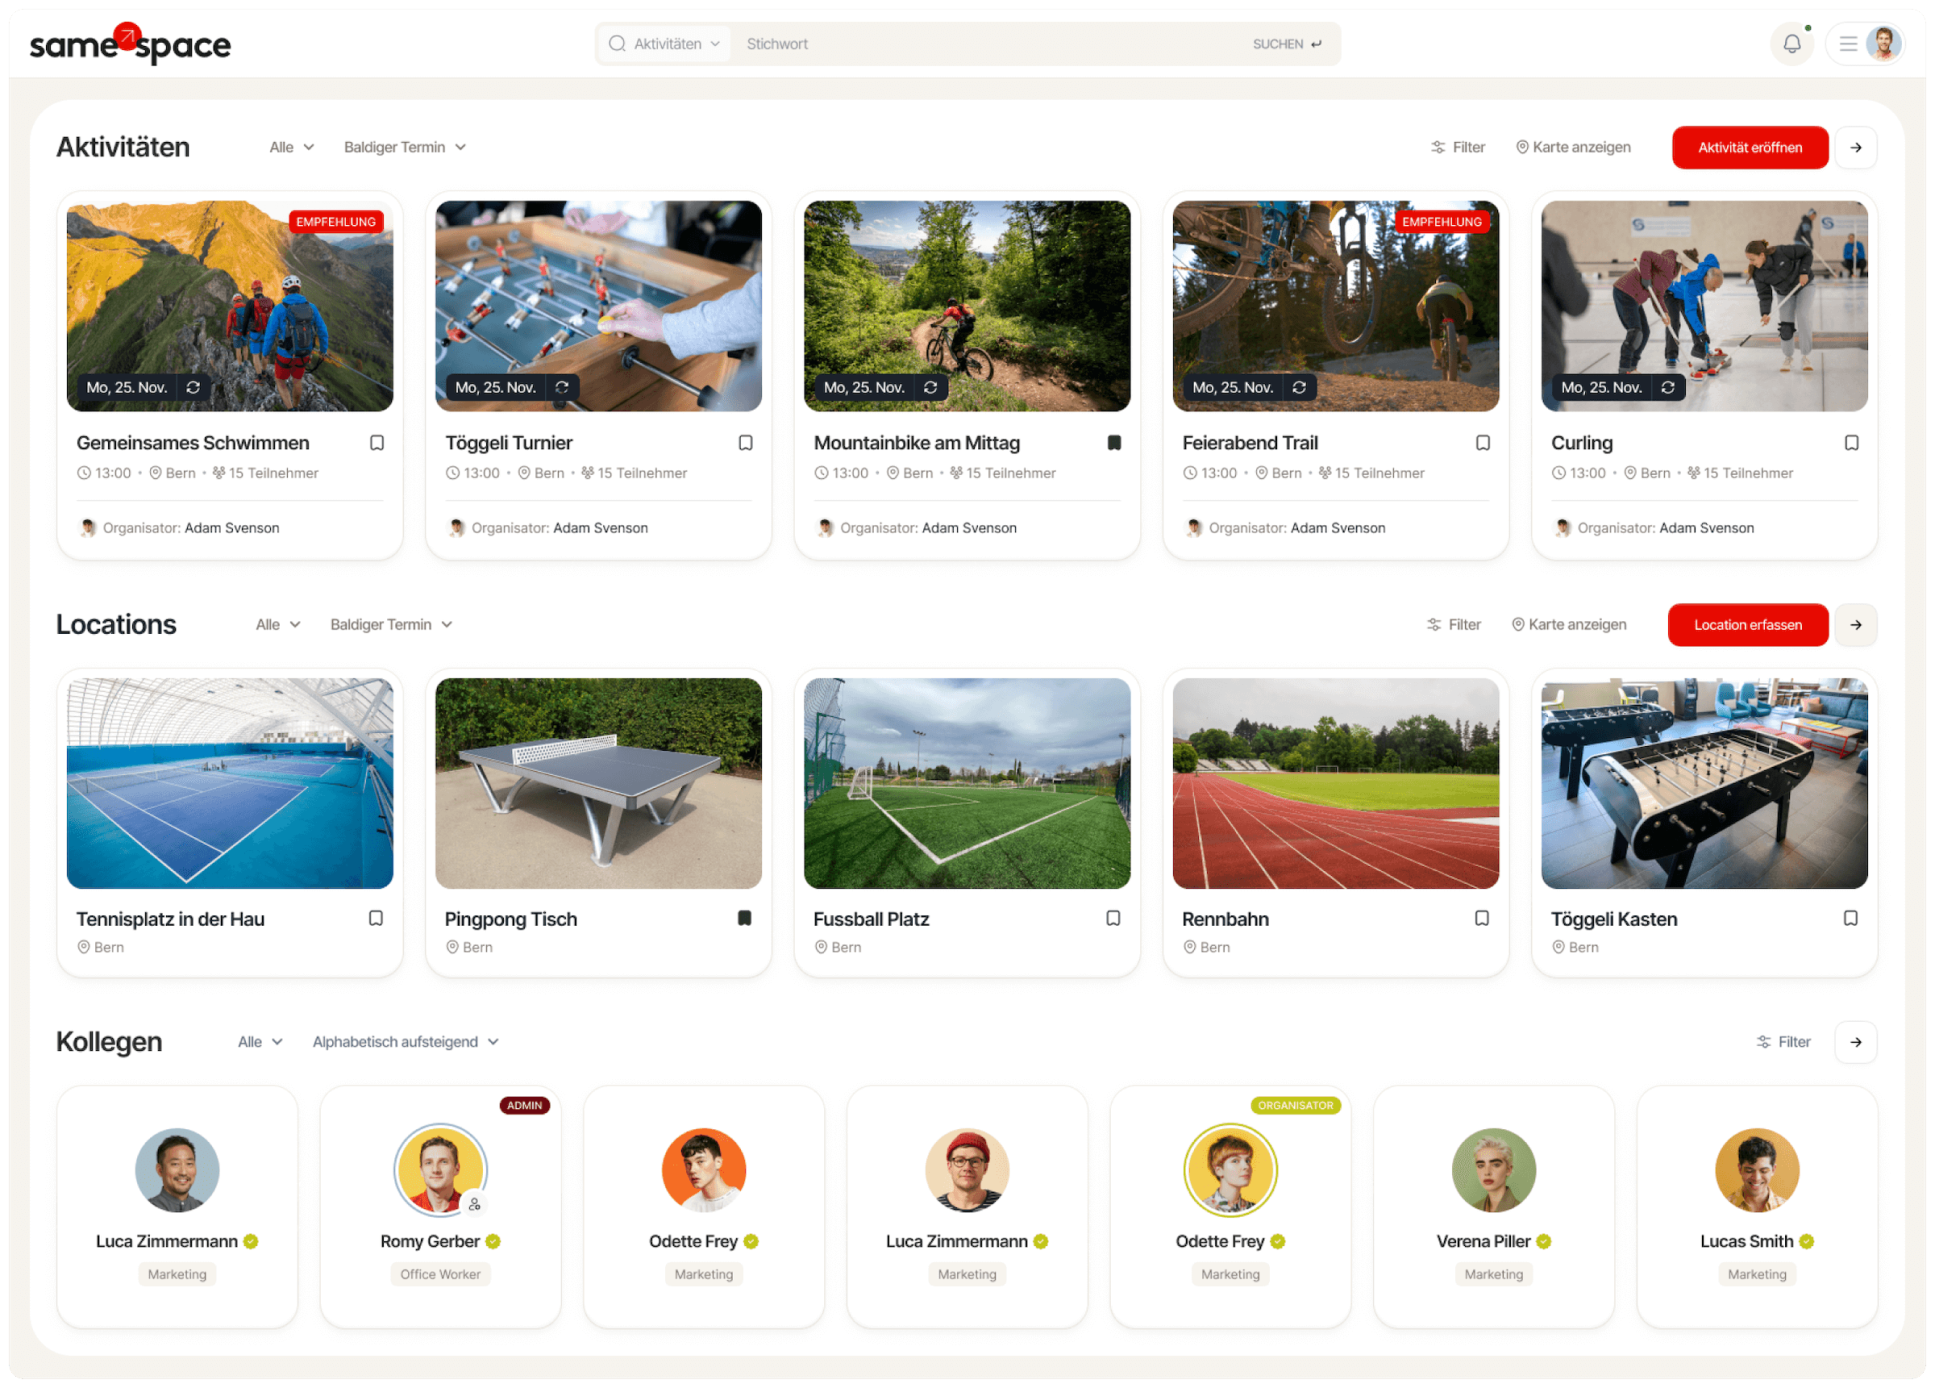Click the arrow button in Kollegen section
The width and height of the screenshot is (1935, 1388).
1856,1042
